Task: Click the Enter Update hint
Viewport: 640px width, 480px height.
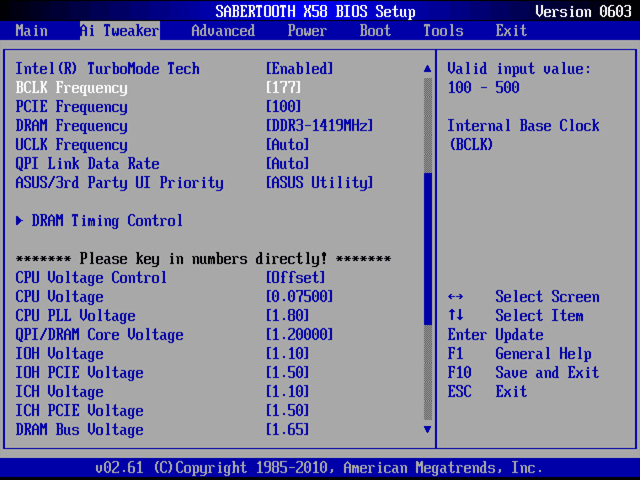Action: point(496,335)
